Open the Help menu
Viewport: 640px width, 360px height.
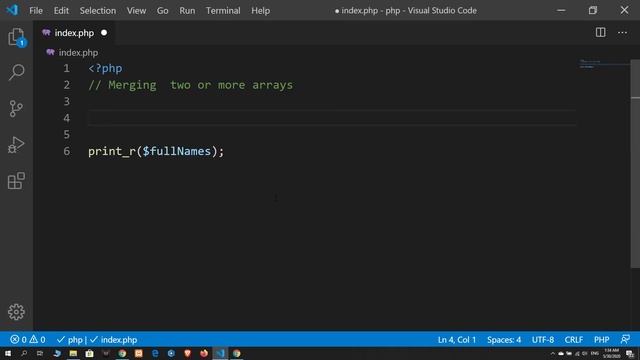click(260, 11)
